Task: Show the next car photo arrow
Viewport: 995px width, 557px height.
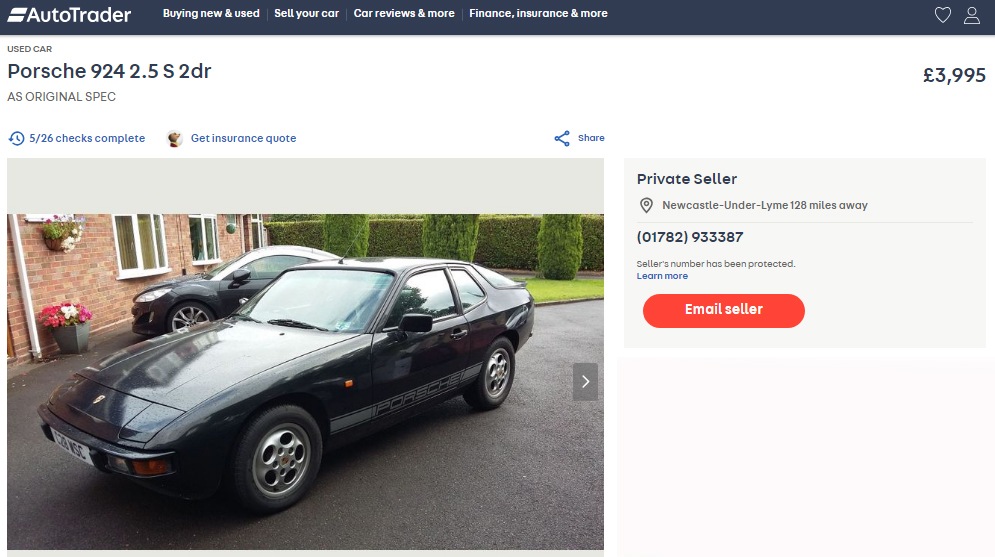Action: (x=585, y=381)
